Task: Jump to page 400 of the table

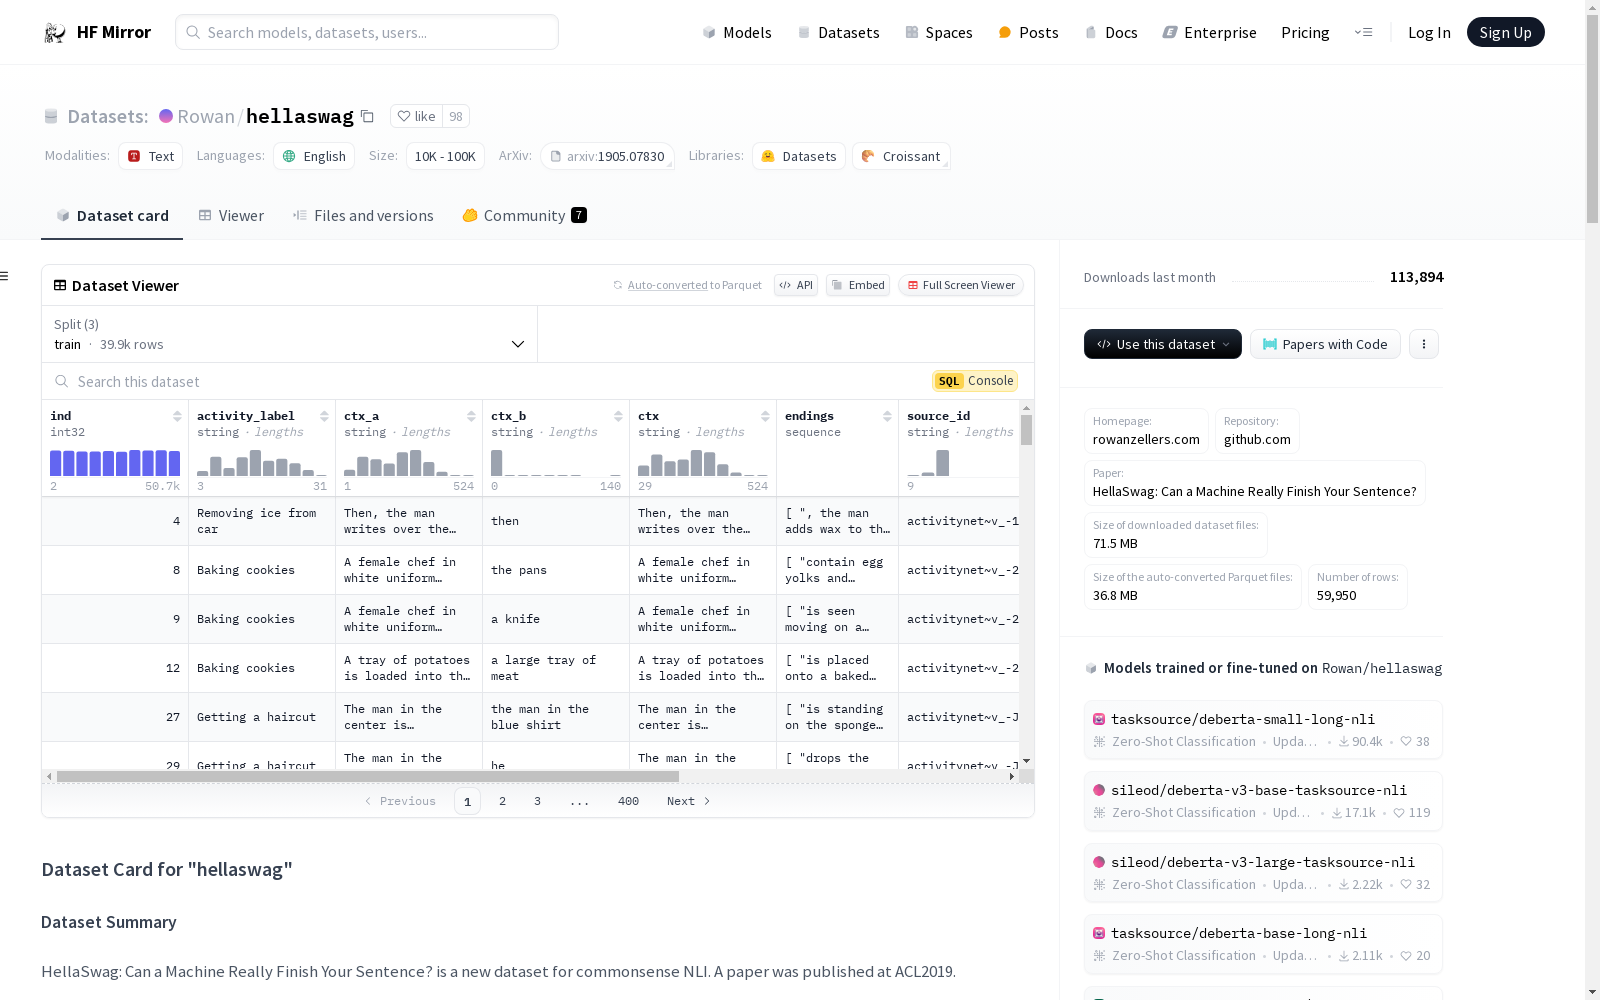Action: [x=628, y=801]
